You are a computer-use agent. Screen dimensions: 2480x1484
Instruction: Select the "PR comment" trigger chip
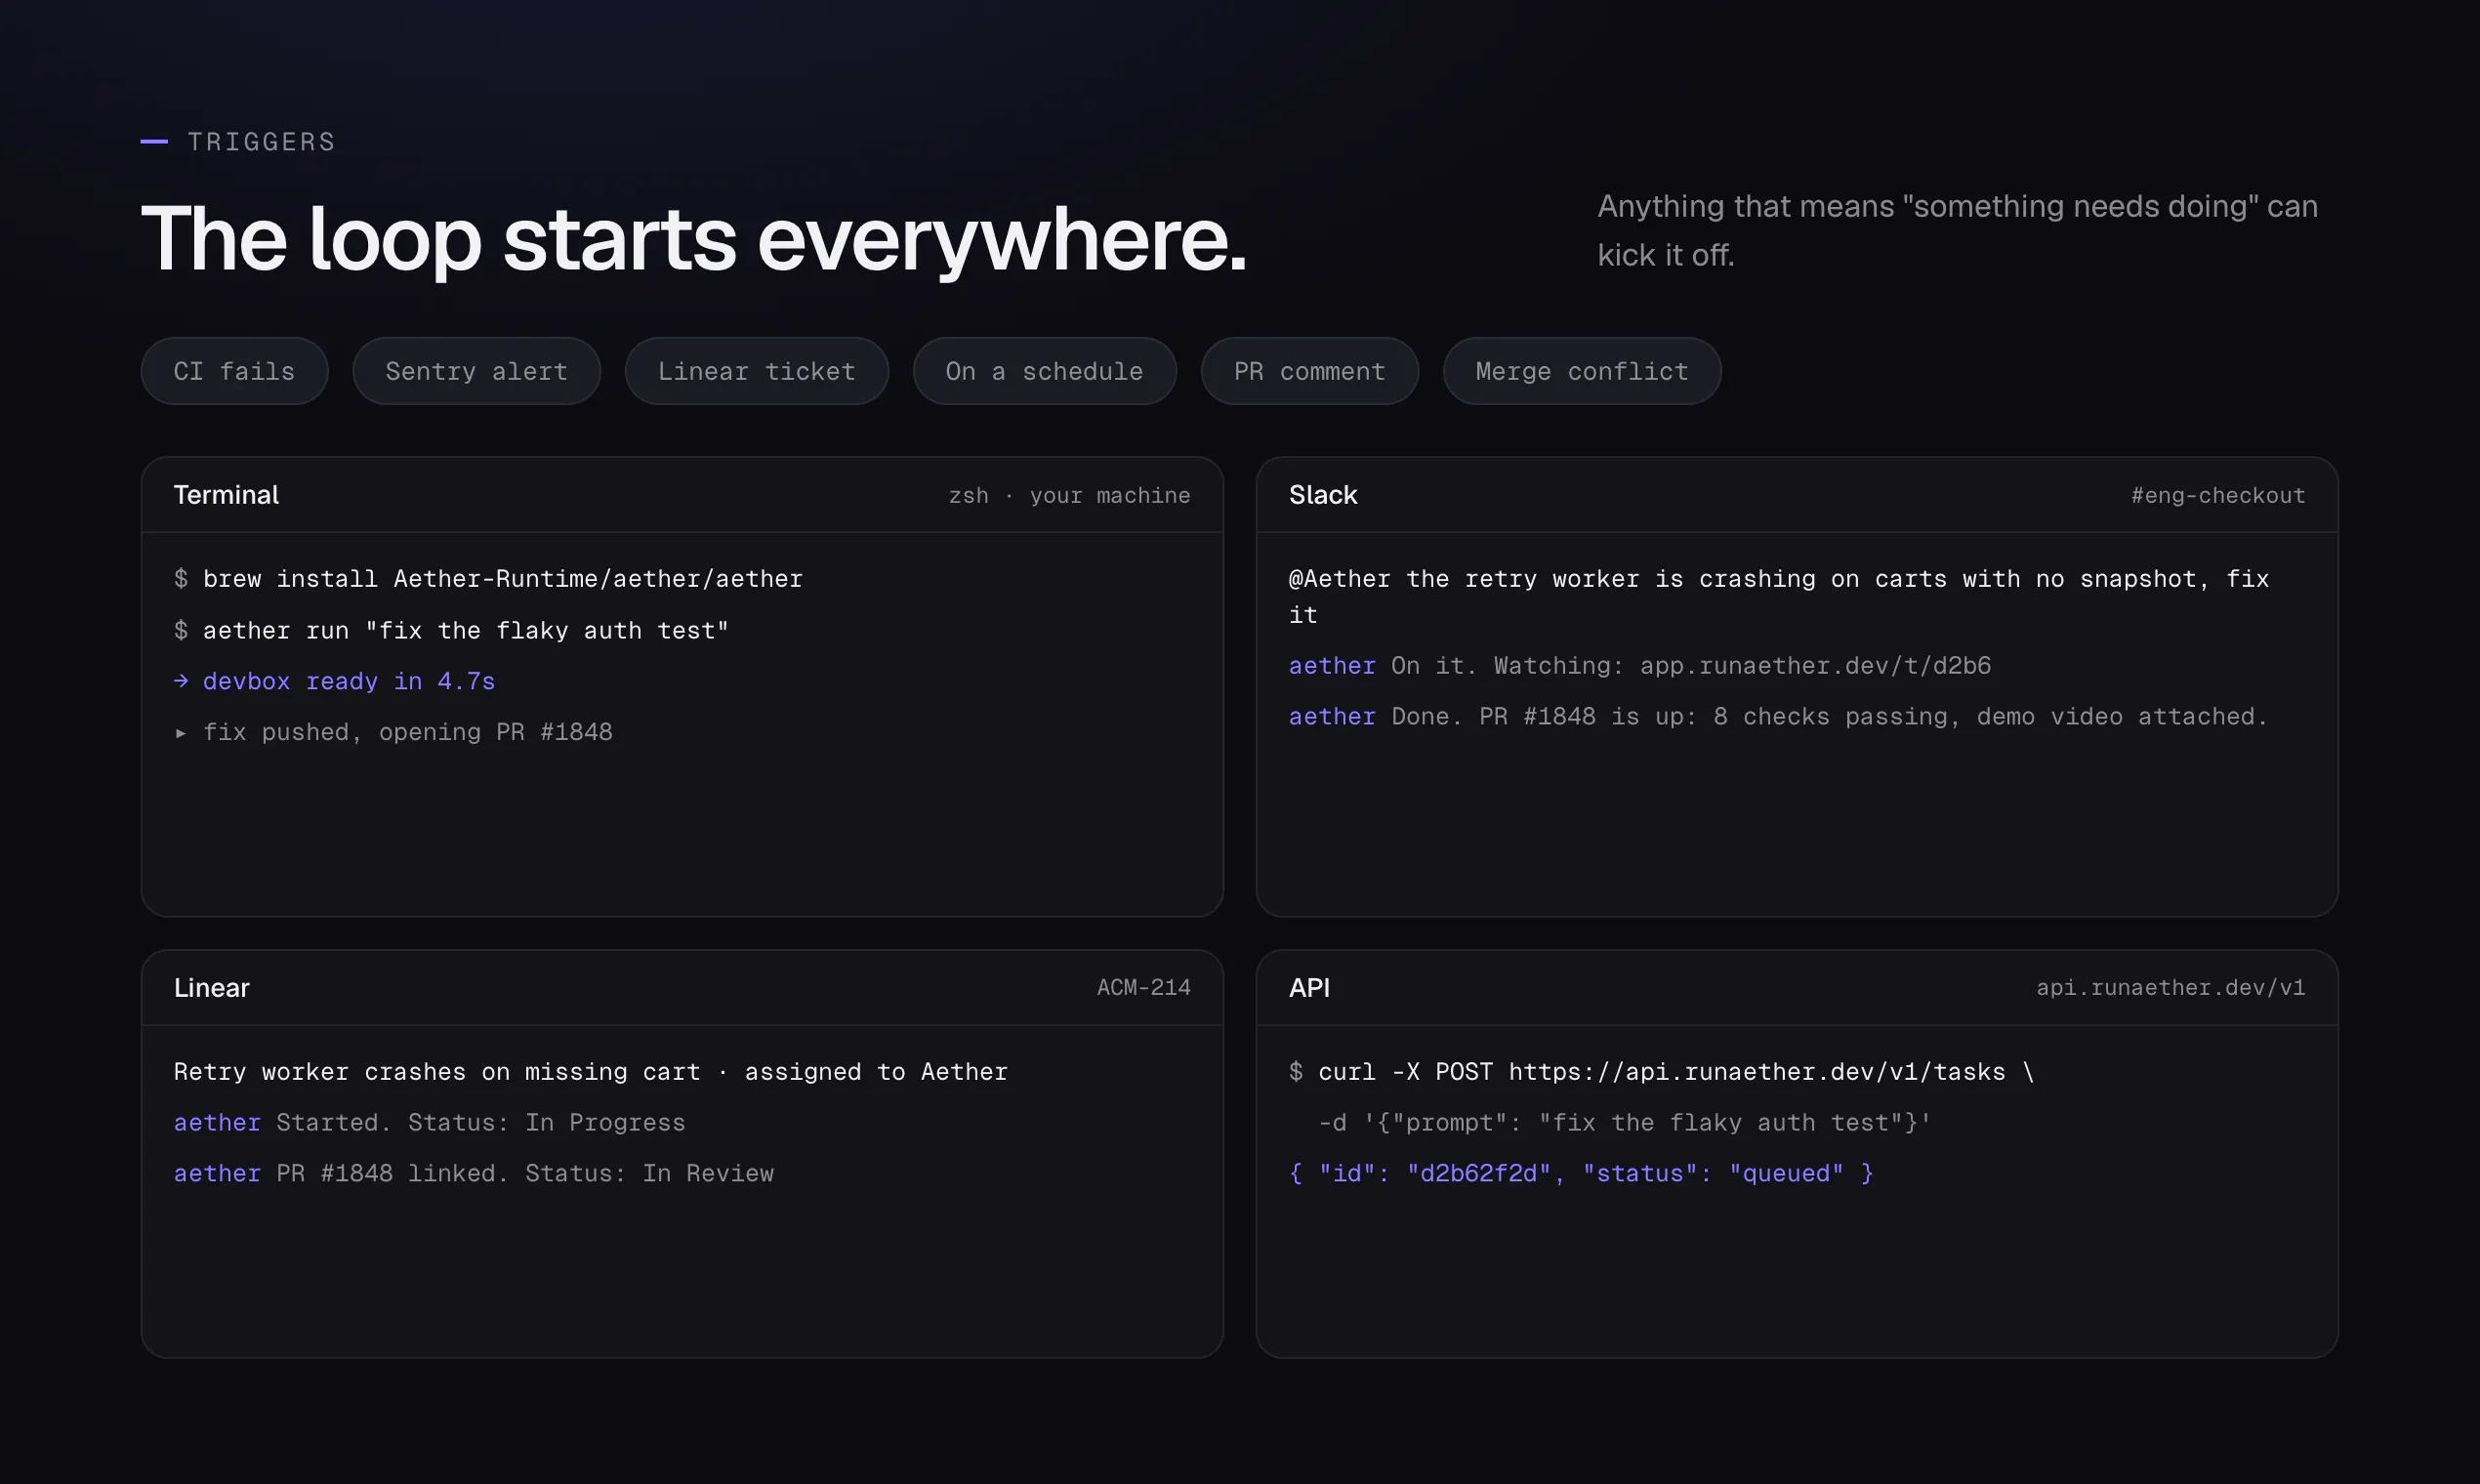pos(1309,371)
